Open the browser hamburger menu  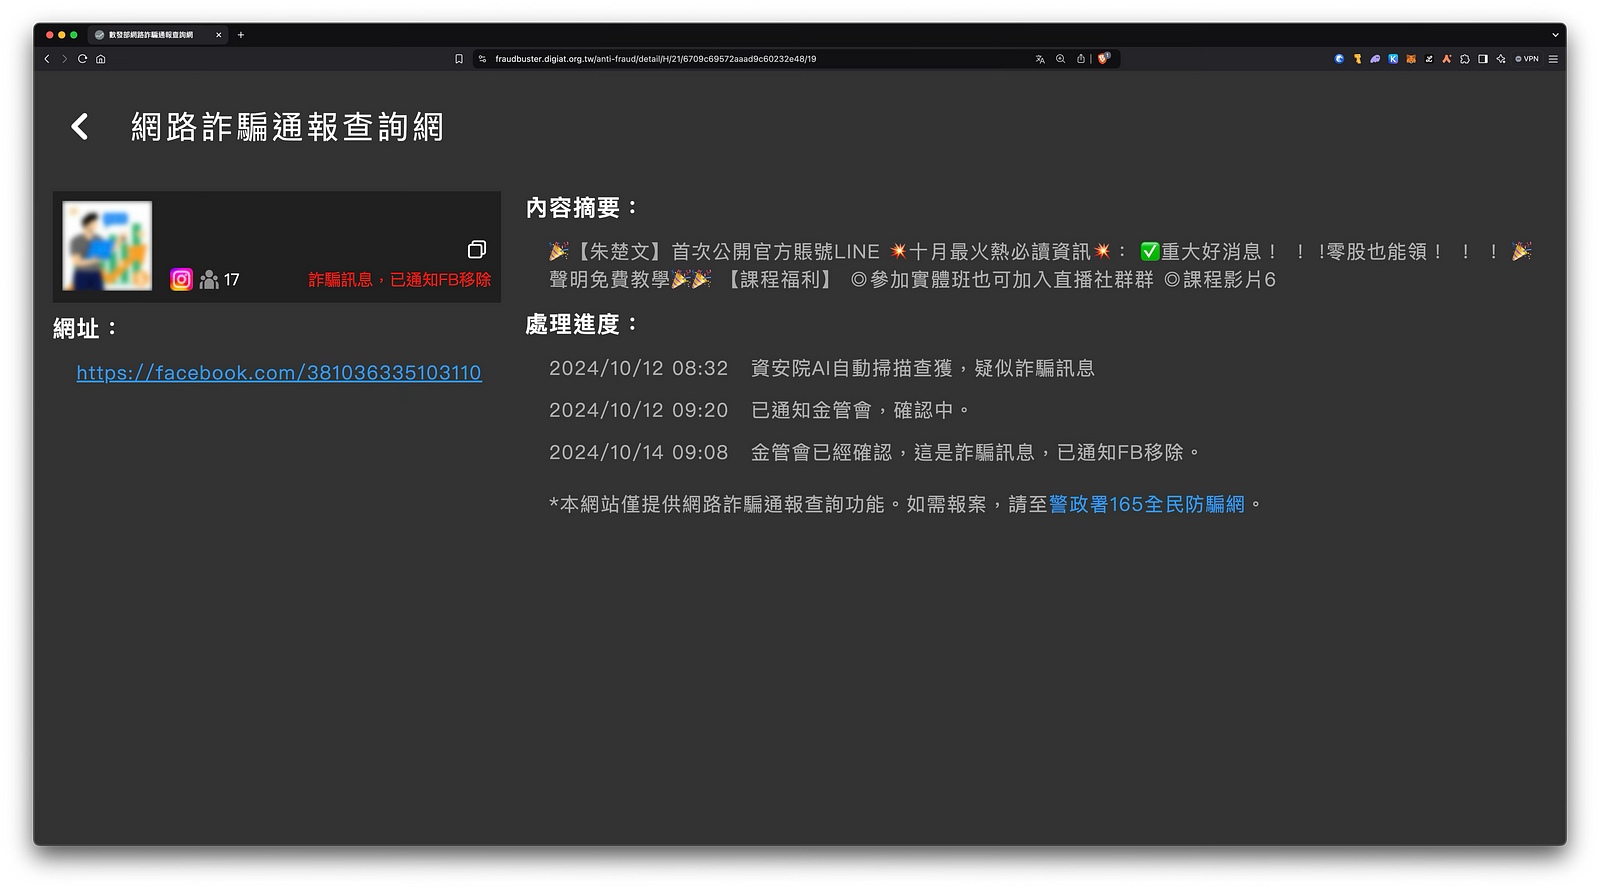pyautogui.click(x=1553, y=59)
